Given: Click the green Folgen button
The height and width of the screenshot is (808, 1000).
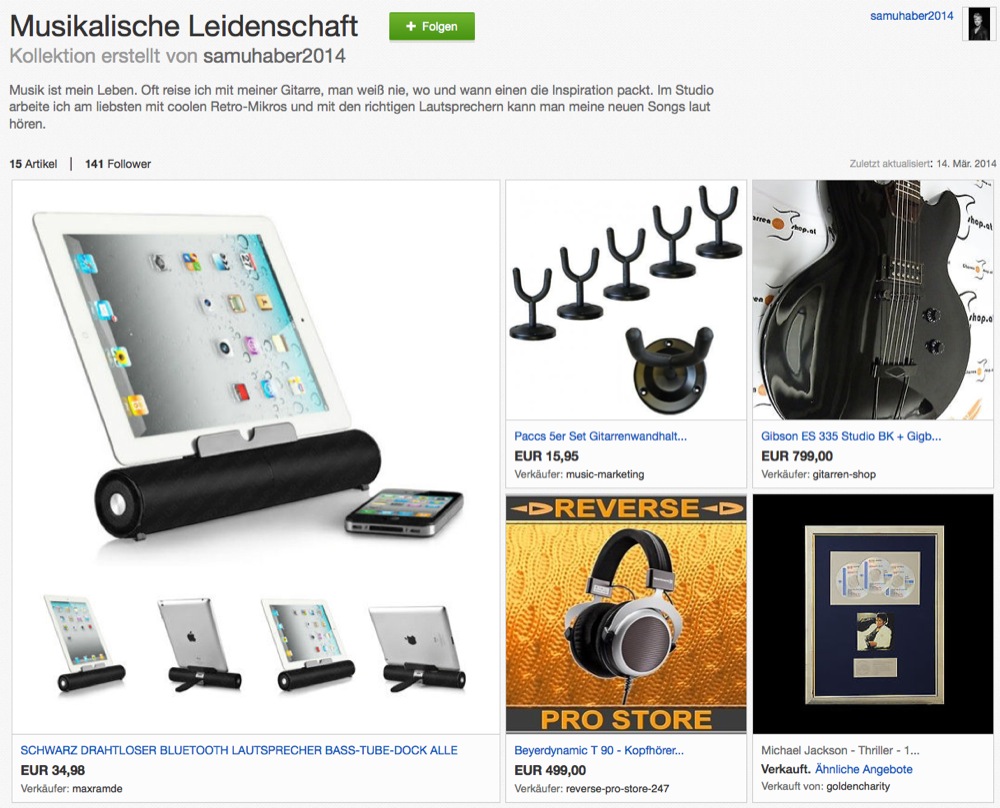Looking at the screenshot, I should click(x=432, y=27).
